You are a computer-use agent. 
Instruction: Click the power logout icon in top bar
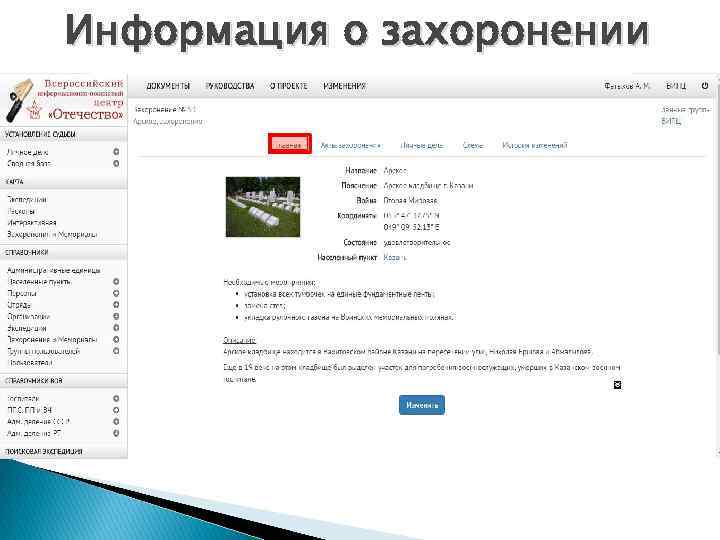[x=705, y=85]
